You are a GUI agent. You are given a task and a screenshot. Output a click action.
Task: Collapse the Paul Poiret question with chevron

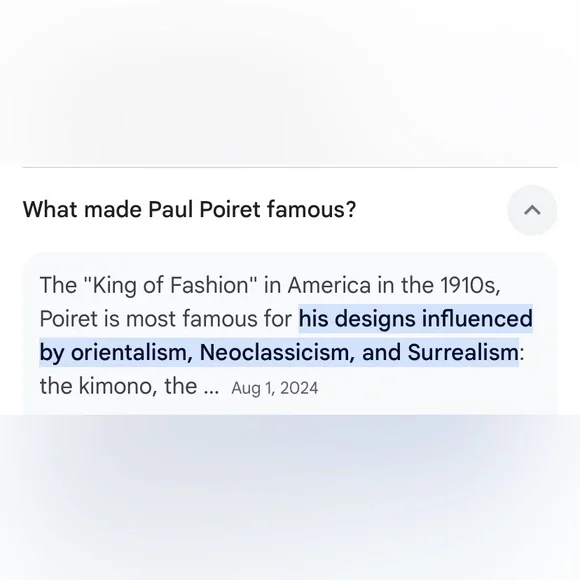pyautogui.click(x=532, y=210)
